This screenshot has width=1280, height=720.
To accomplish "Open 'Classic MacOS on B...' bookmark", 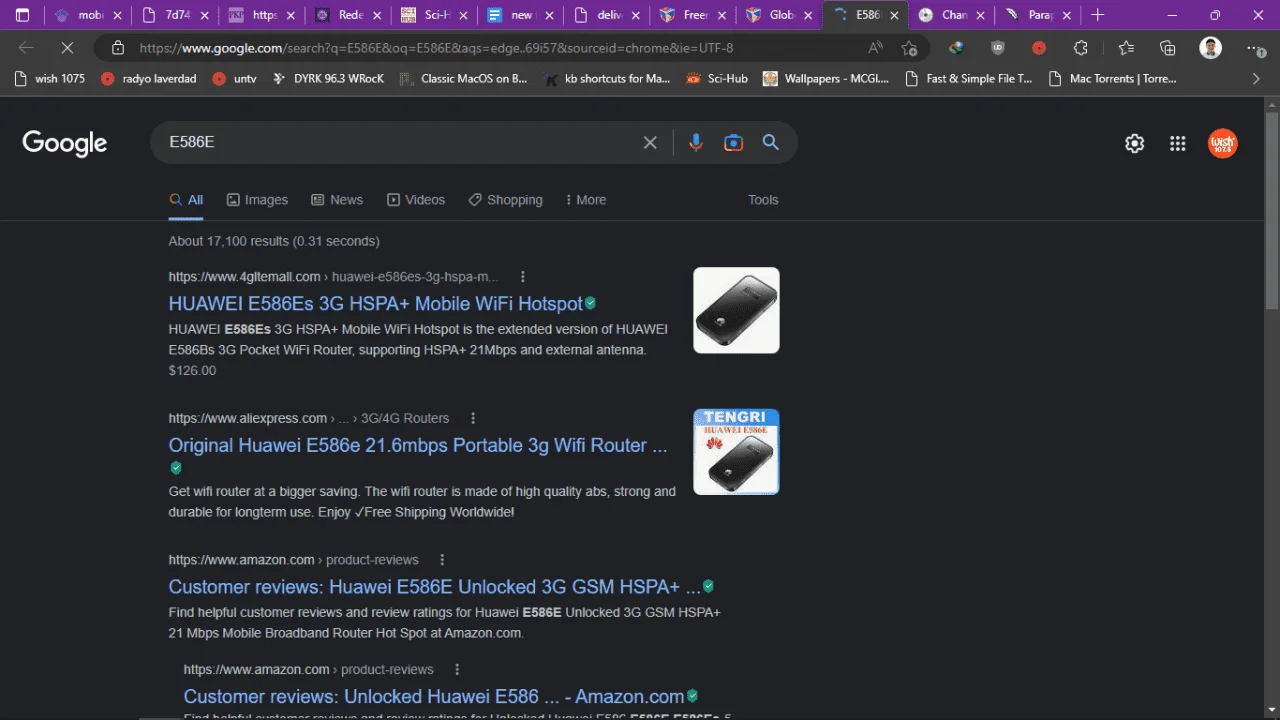I will [x=462, y=78].
